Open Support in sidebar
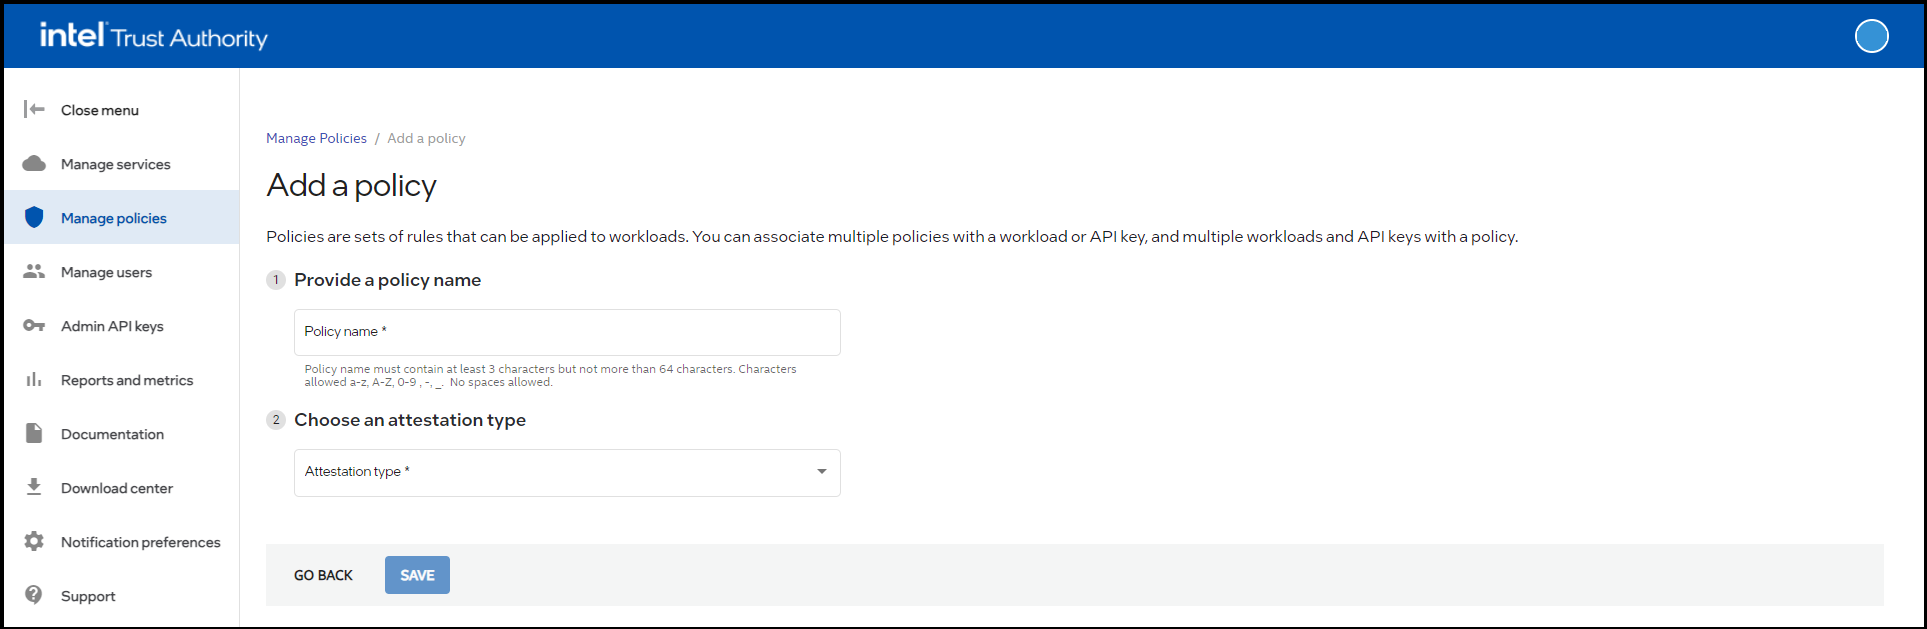1927x629 pixels. [x=121, y=596]
